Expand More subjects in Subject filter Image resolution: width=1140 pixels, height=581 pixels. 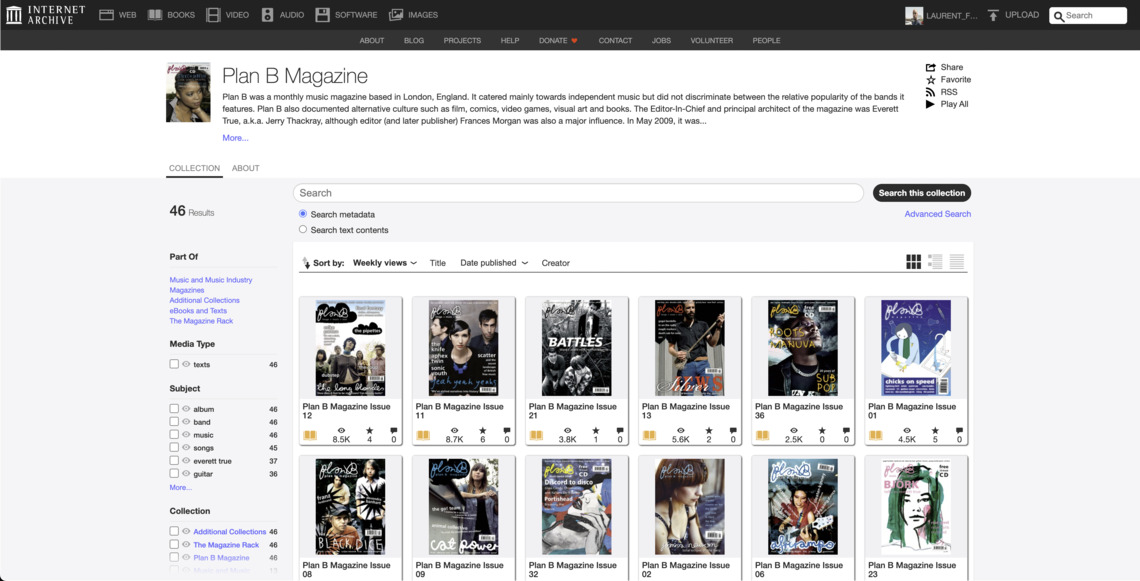pyautogui.click(x=180, y=488)
